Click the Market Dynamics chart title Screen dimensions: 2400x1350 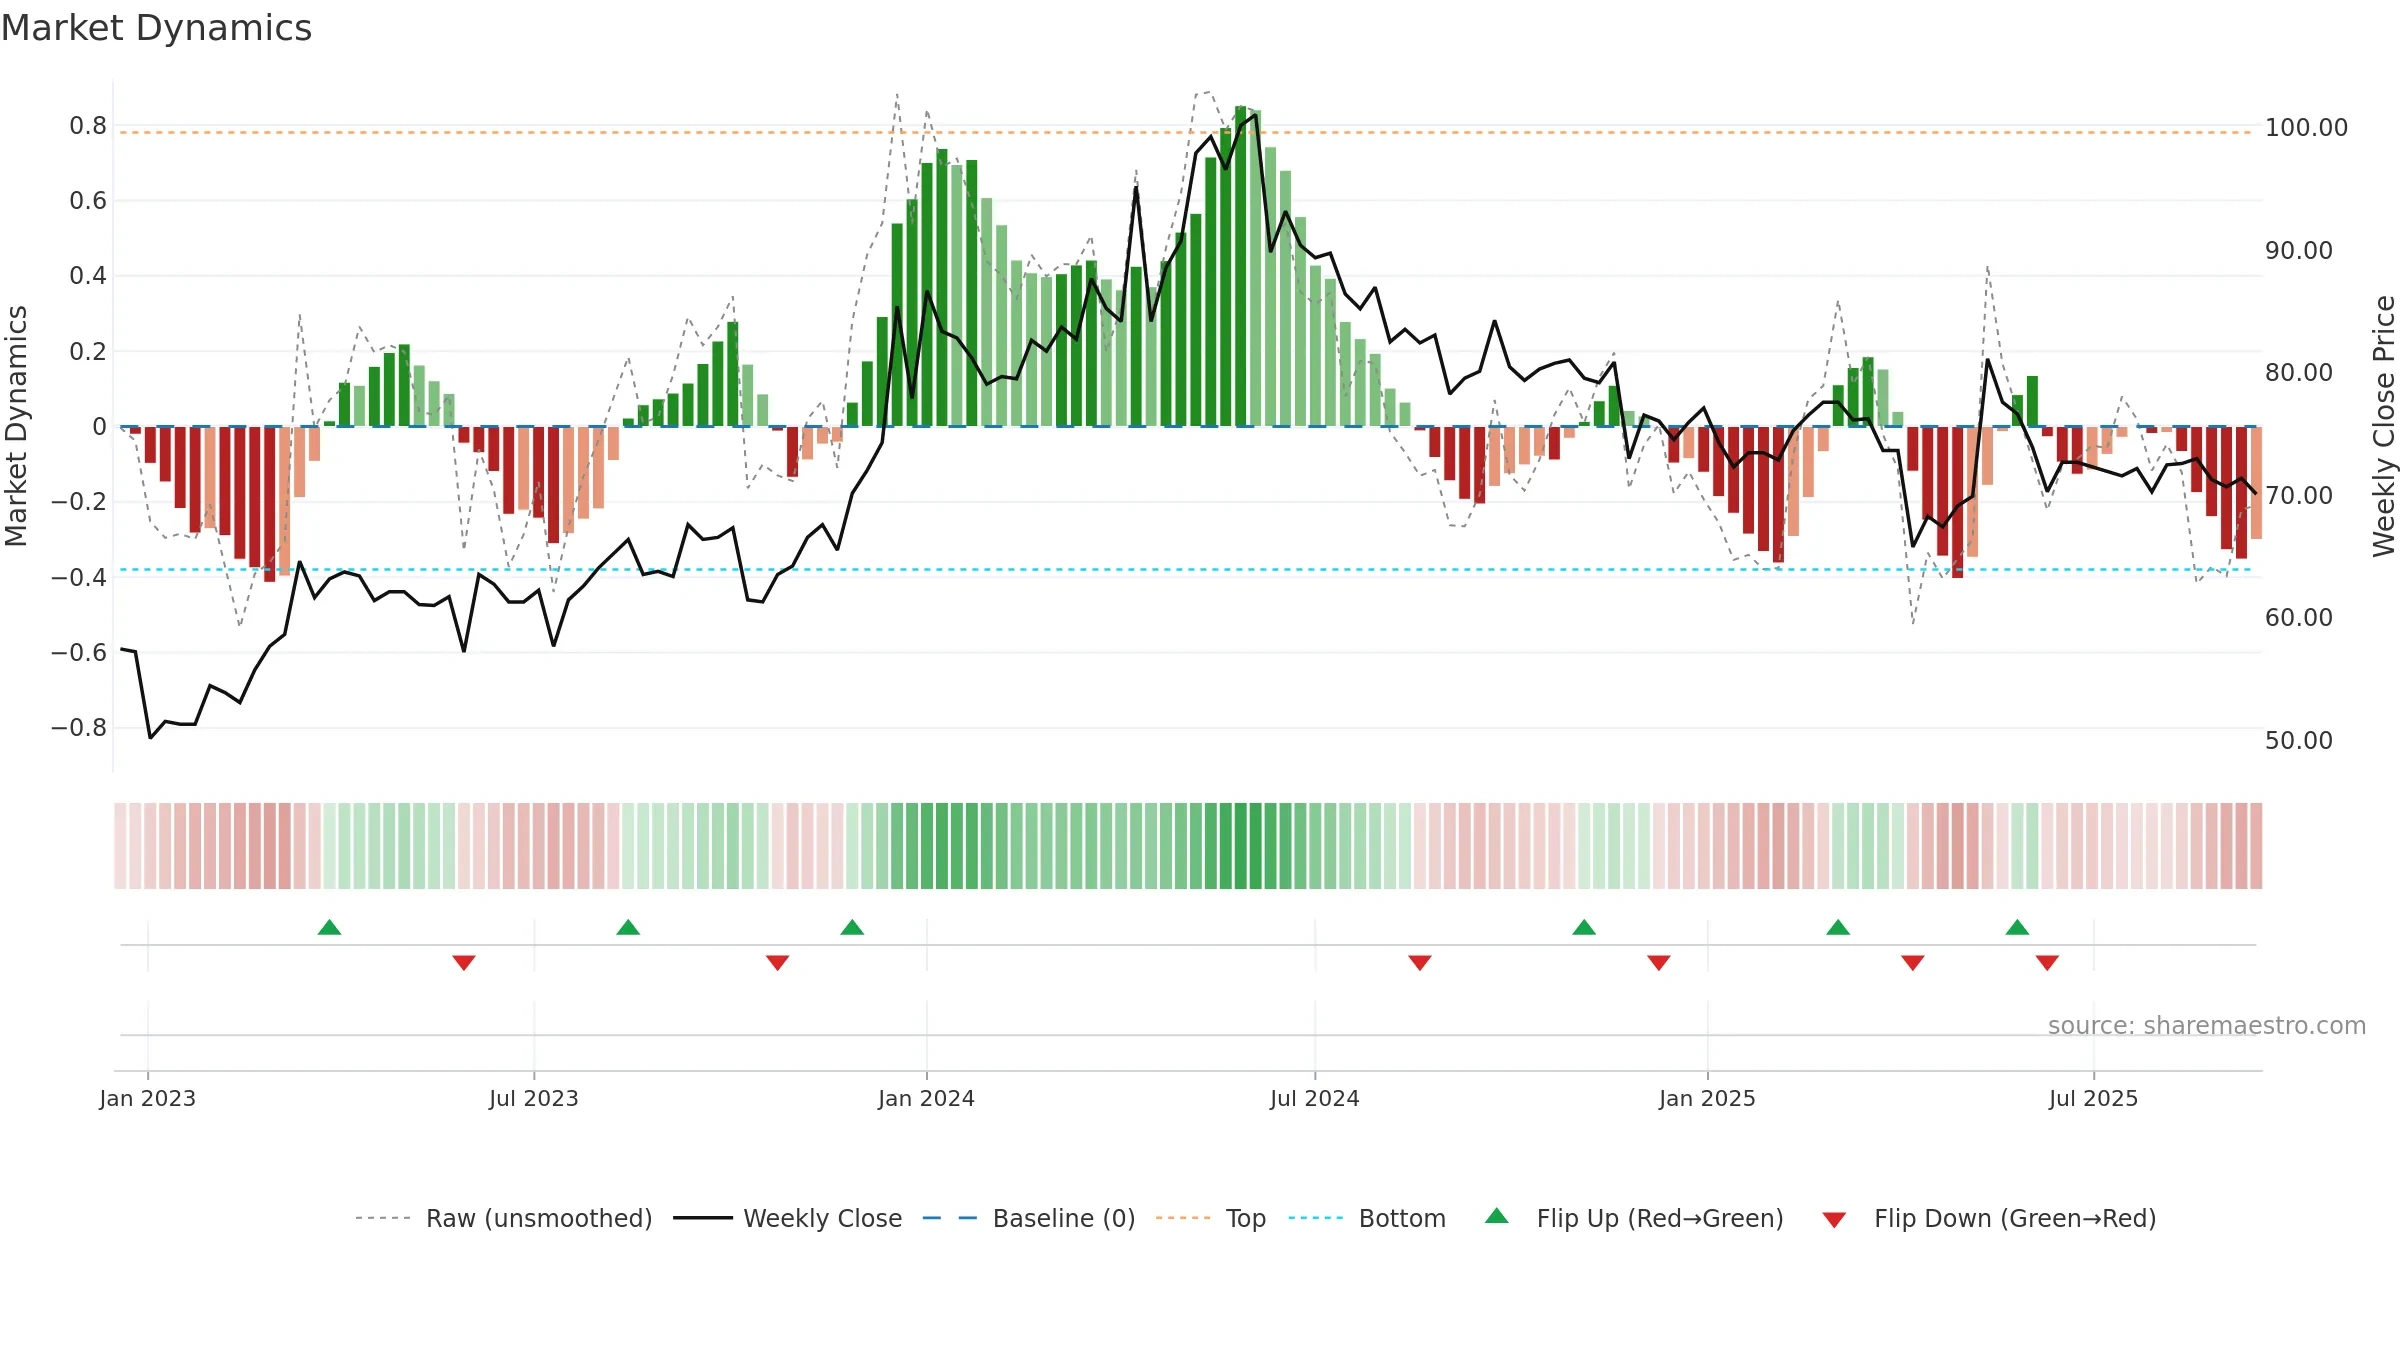(x=156, y=28)
